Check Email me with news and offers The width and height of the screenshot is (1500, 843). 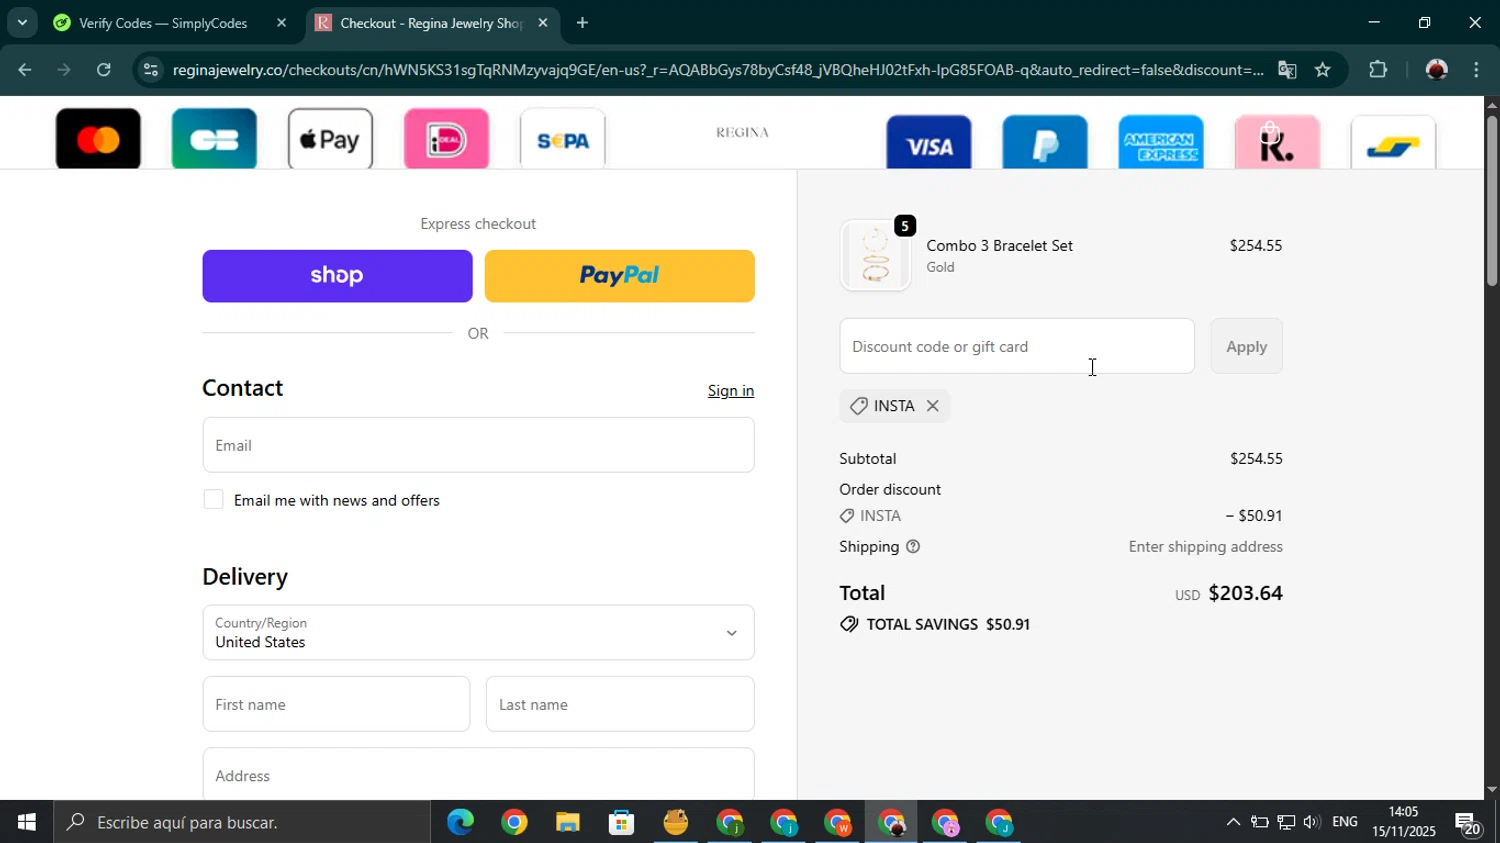(x=213, y=500)
